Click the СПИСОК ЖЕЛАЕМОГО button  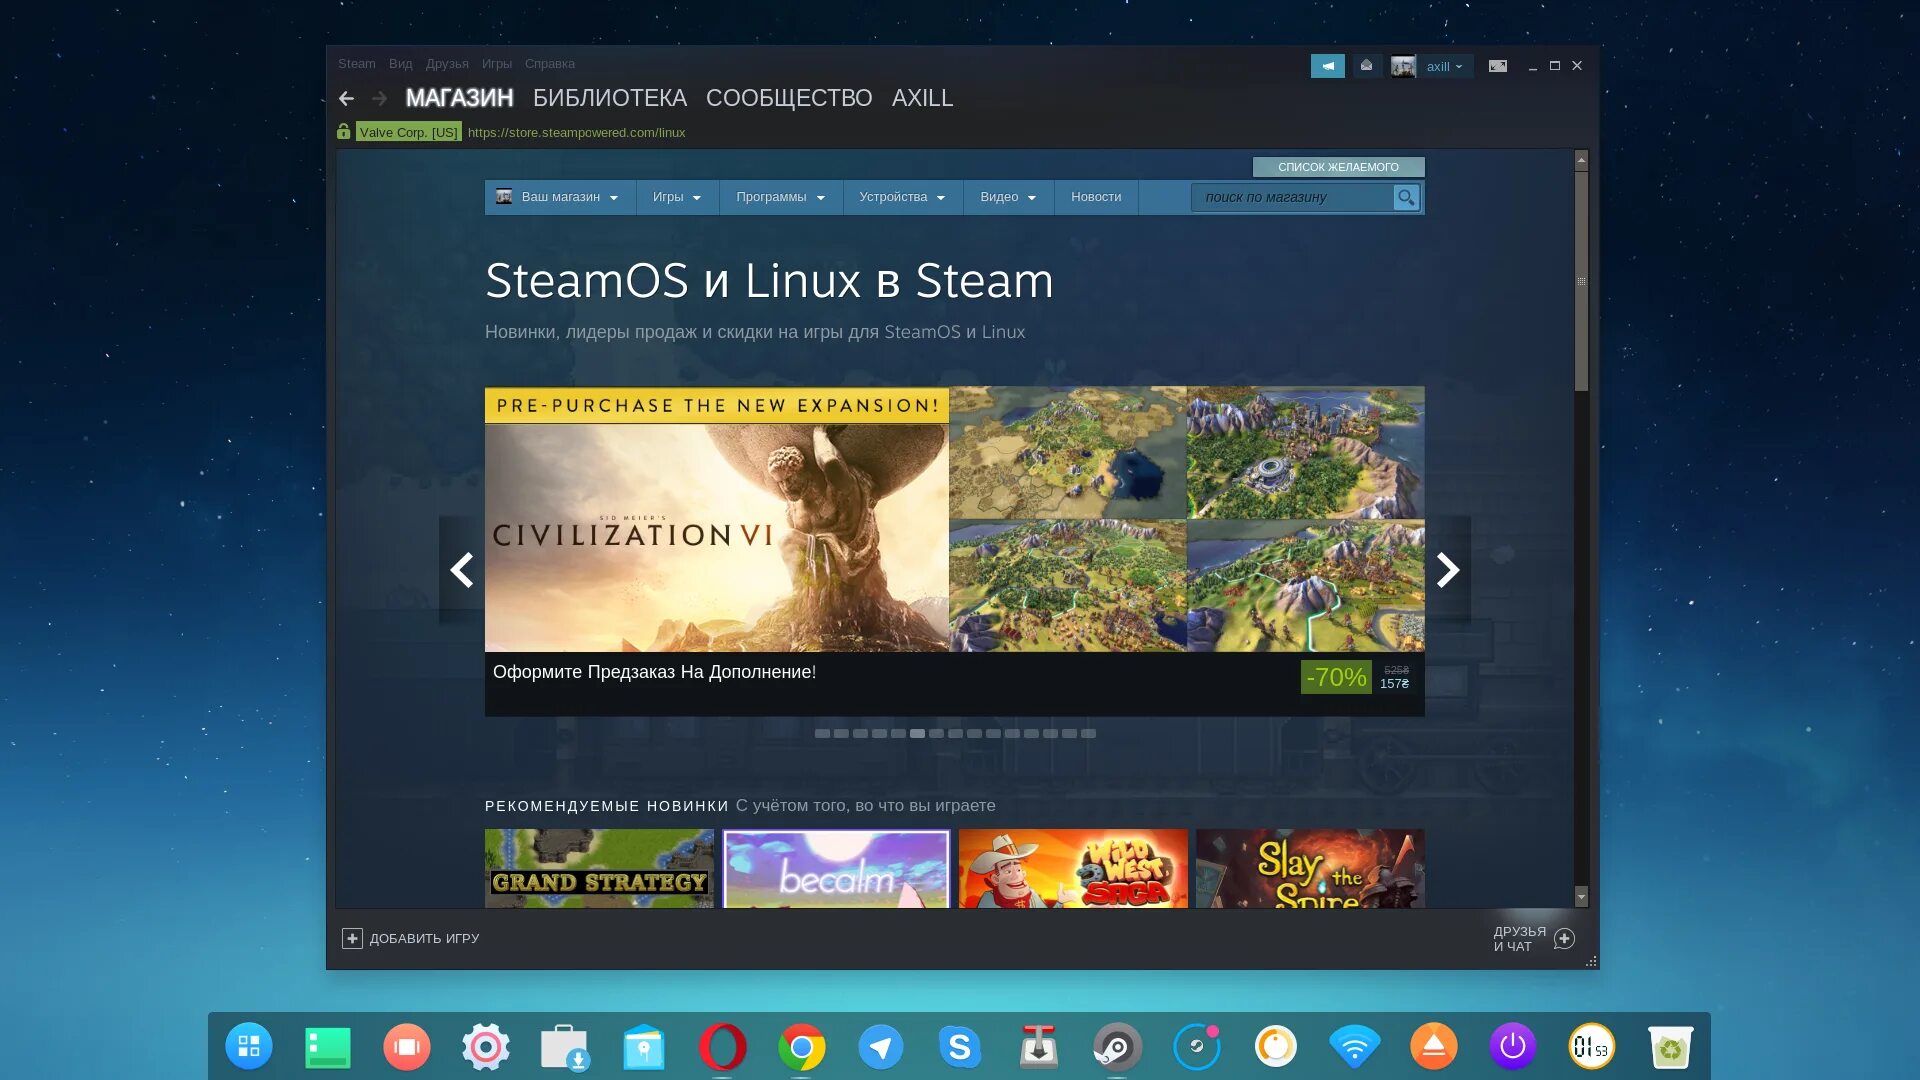pyautogui.click(x=1338, y=167)
